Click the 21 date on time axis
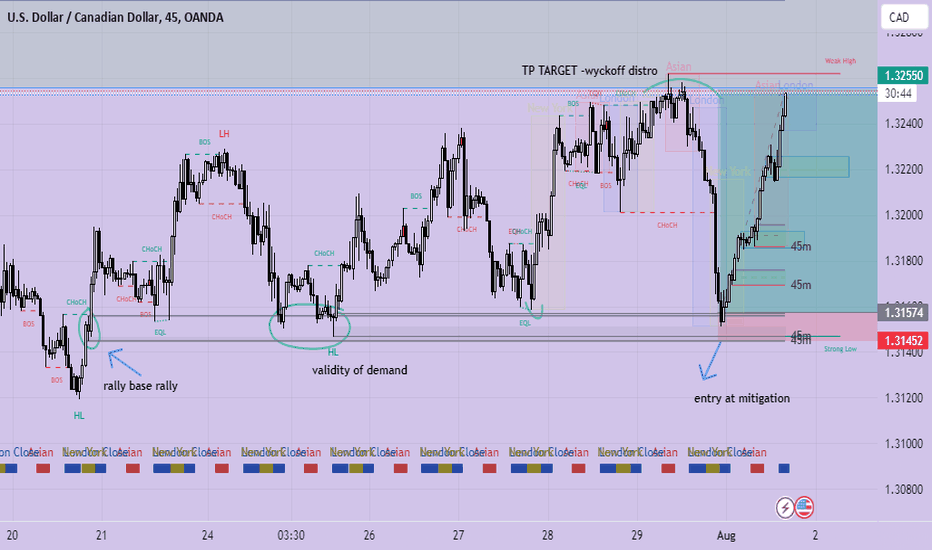This screenshot has height=550, width=932. 101,535
